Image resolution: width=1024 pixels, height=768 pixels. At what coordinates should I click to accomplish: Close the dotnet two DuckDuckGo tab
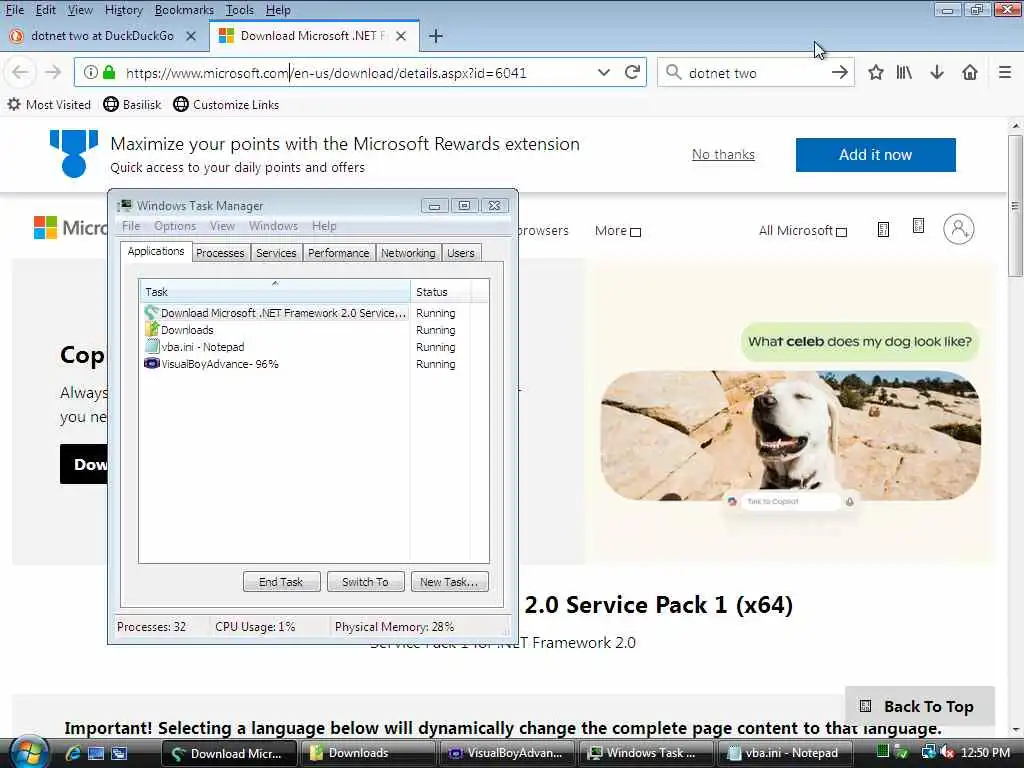[191, 36]
